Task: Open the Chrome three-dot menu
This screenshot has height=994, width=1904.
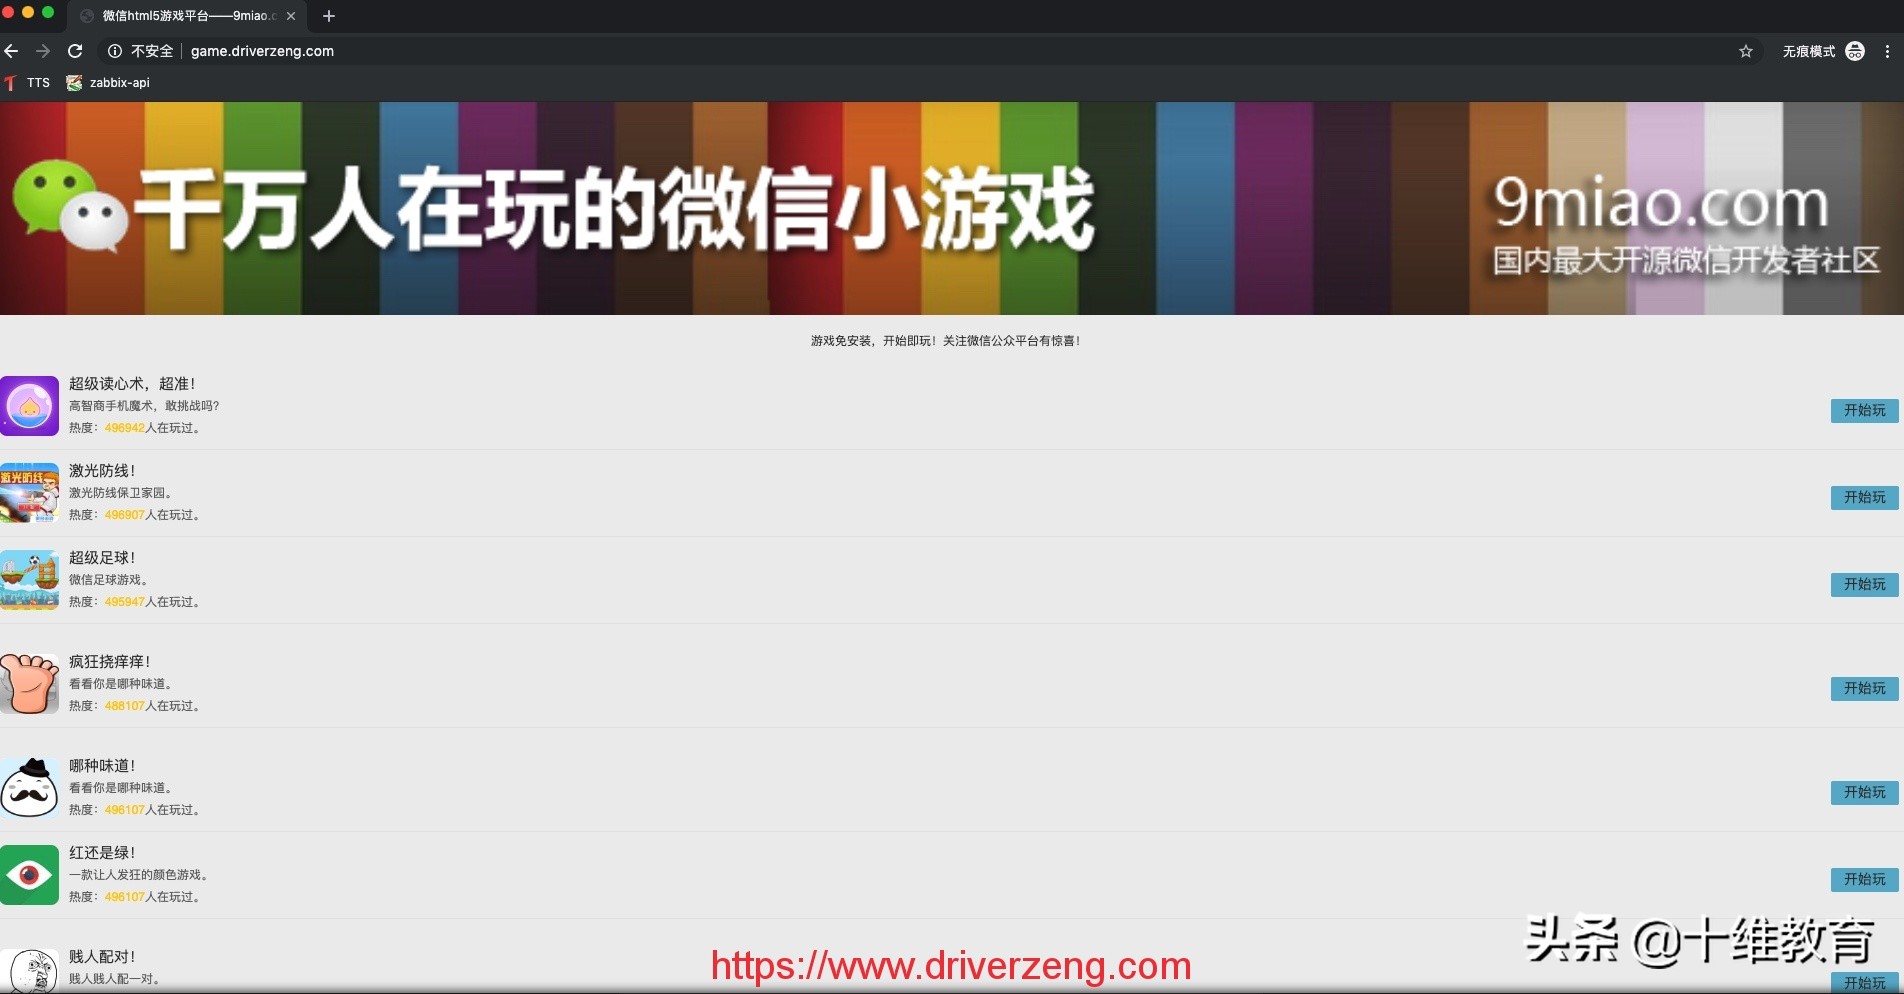Action: click(1889, 51)
